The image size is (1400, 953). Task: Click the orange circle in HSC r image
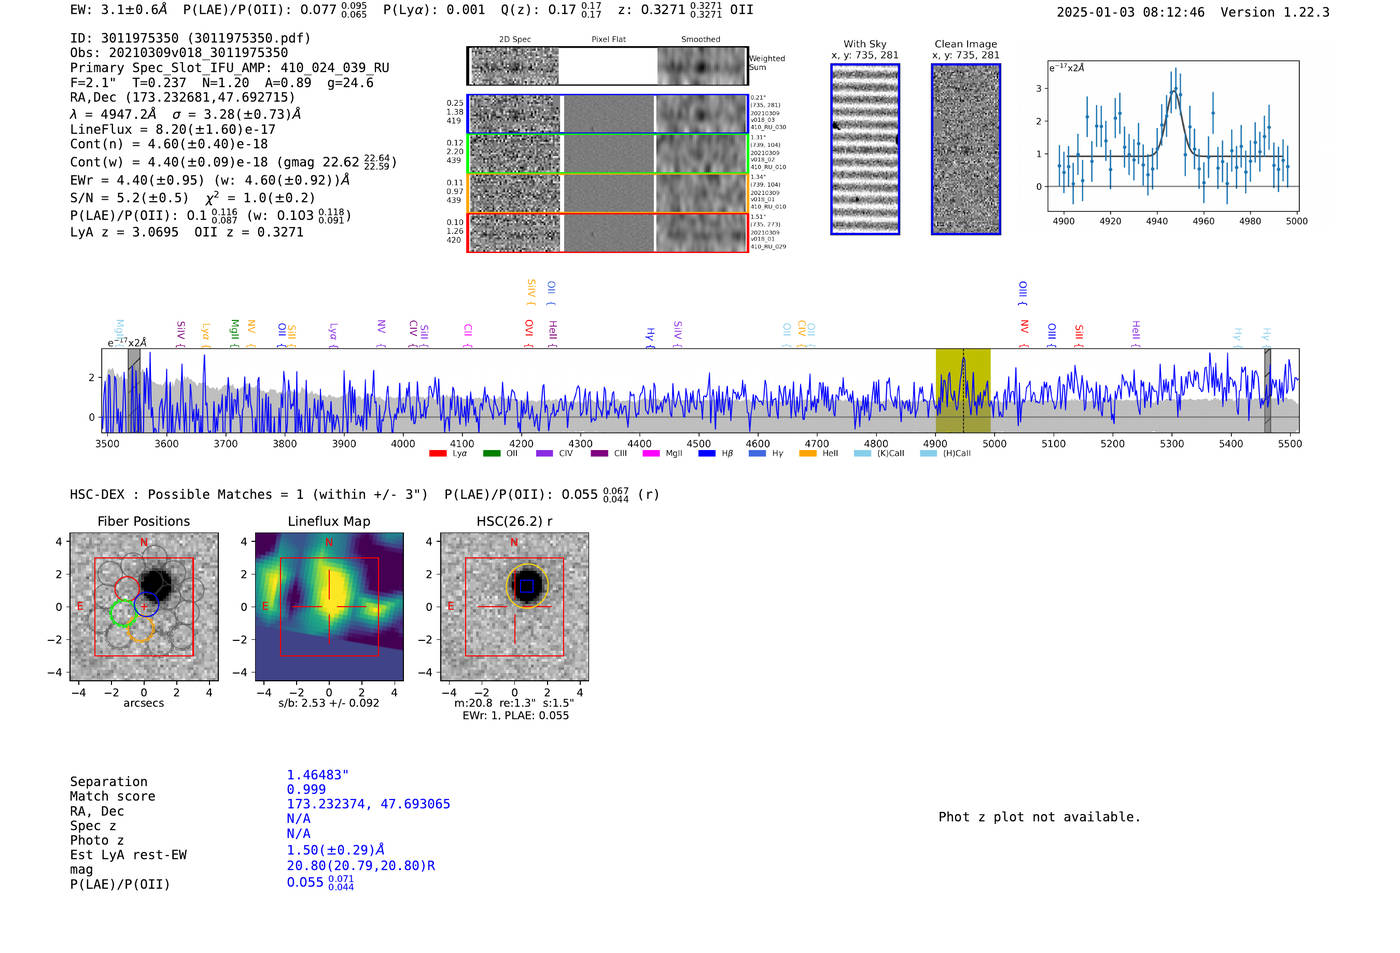tap(527, 586)
